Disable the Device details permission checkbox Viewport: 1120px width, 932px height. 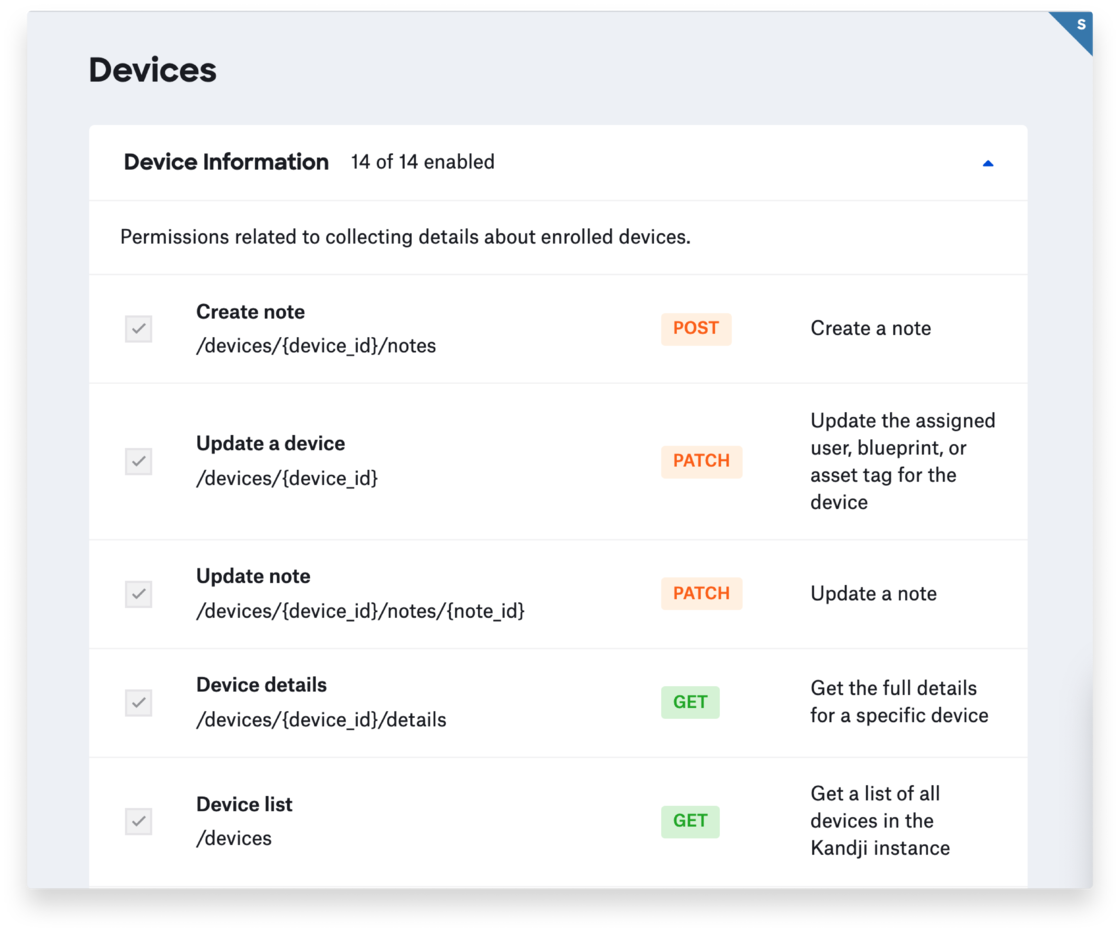coord(139,703)
